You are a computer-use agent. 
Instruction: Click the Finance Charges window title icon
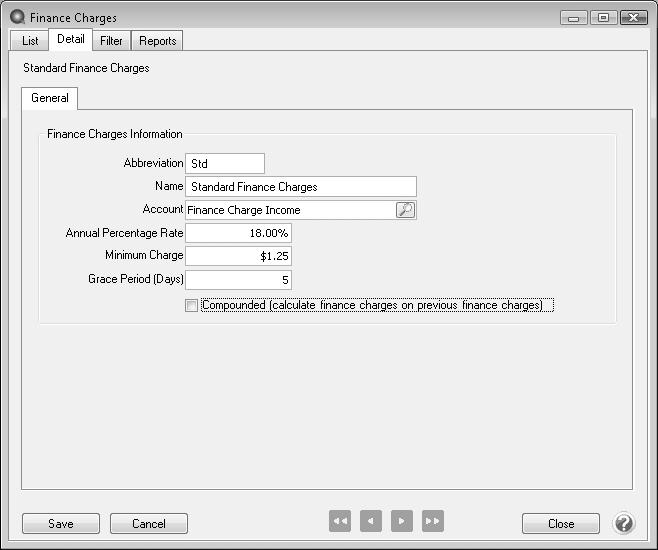(x=17, y=17)
